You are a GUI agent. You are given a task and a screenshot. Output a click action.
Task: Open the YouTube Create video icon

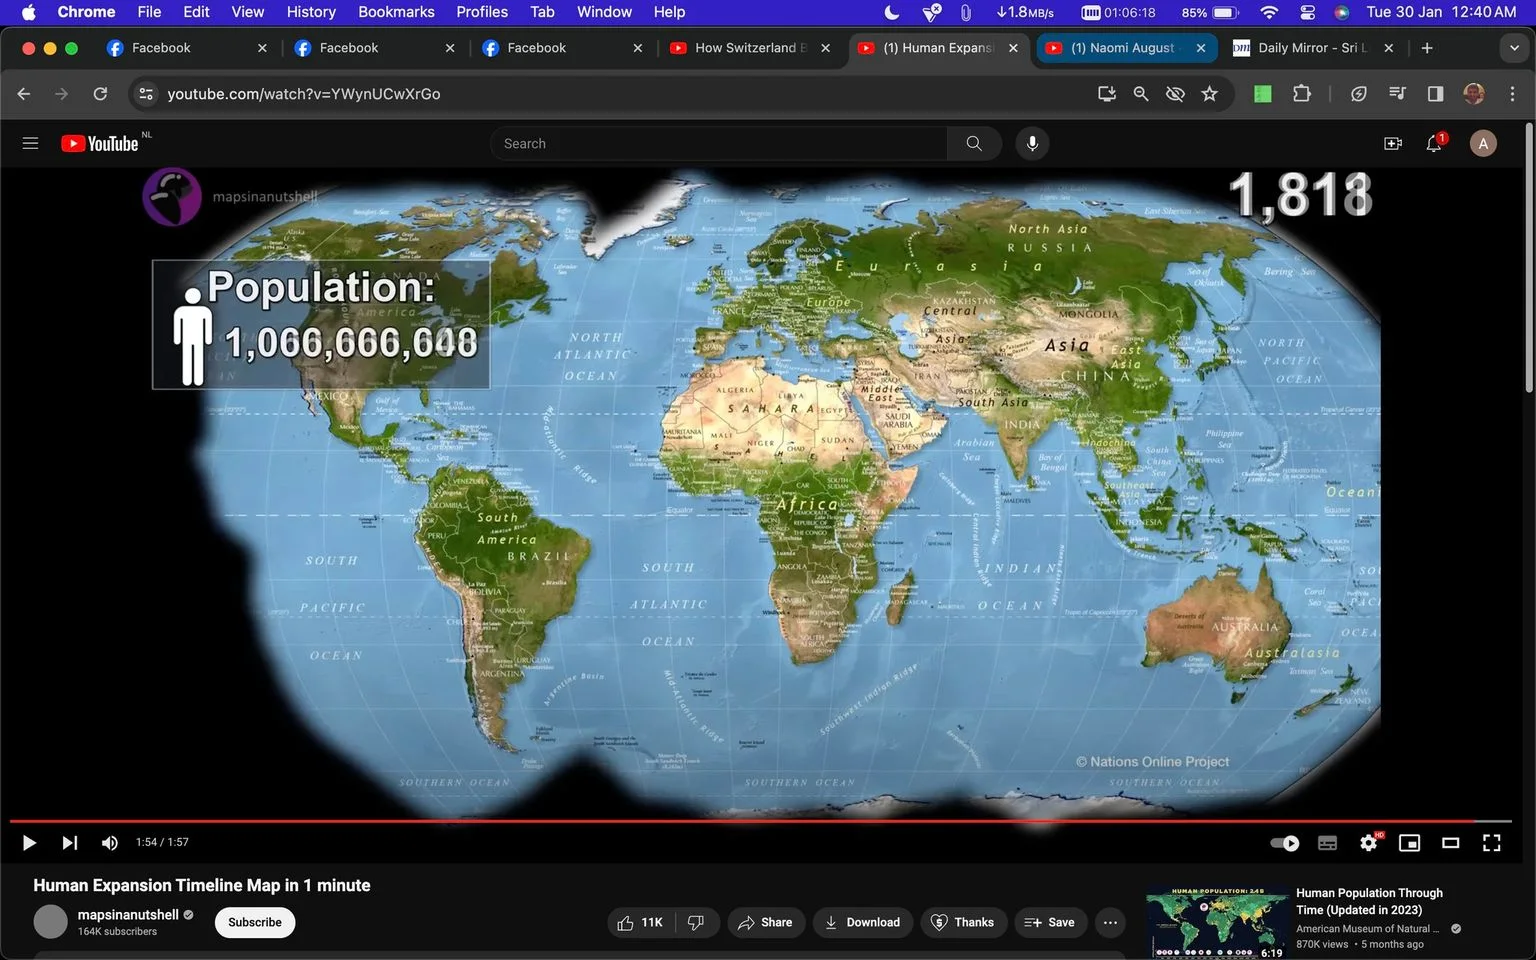click(x=1392, y=143)
